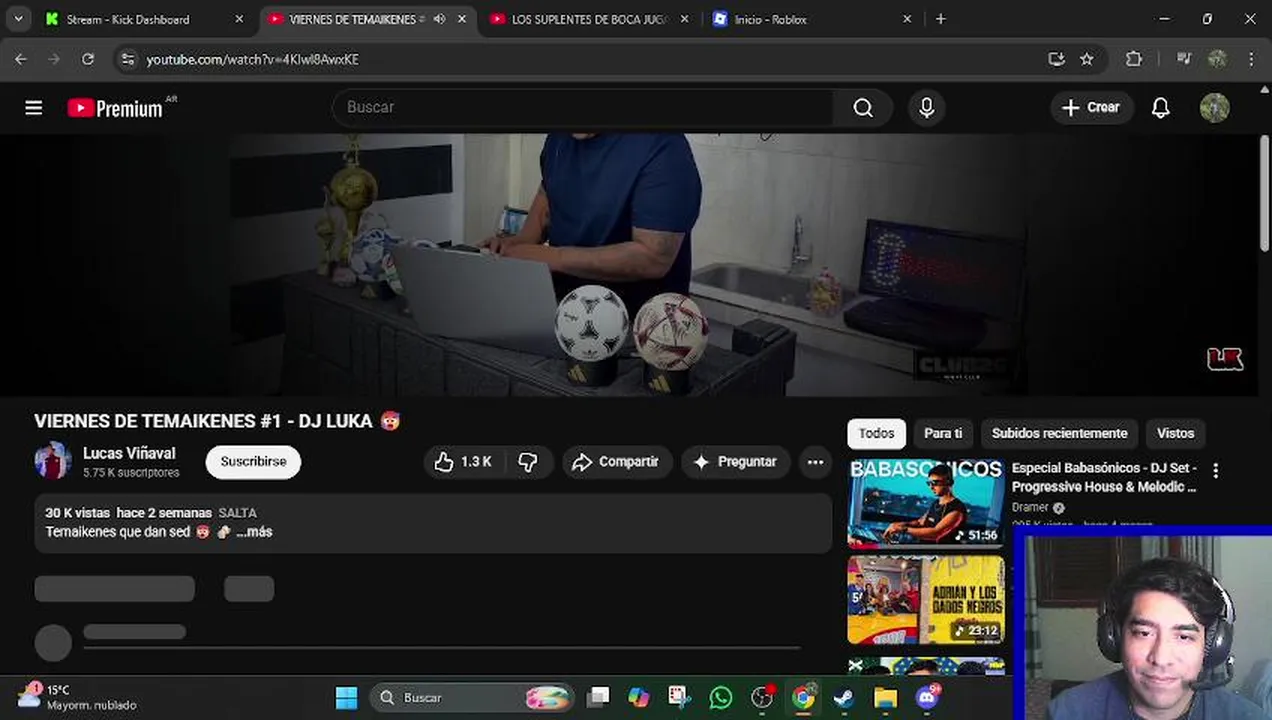1272x720 pixels.
Task: Close the Kick Dashboard tab
Action: pyautogui.click(x=239, y=19)
